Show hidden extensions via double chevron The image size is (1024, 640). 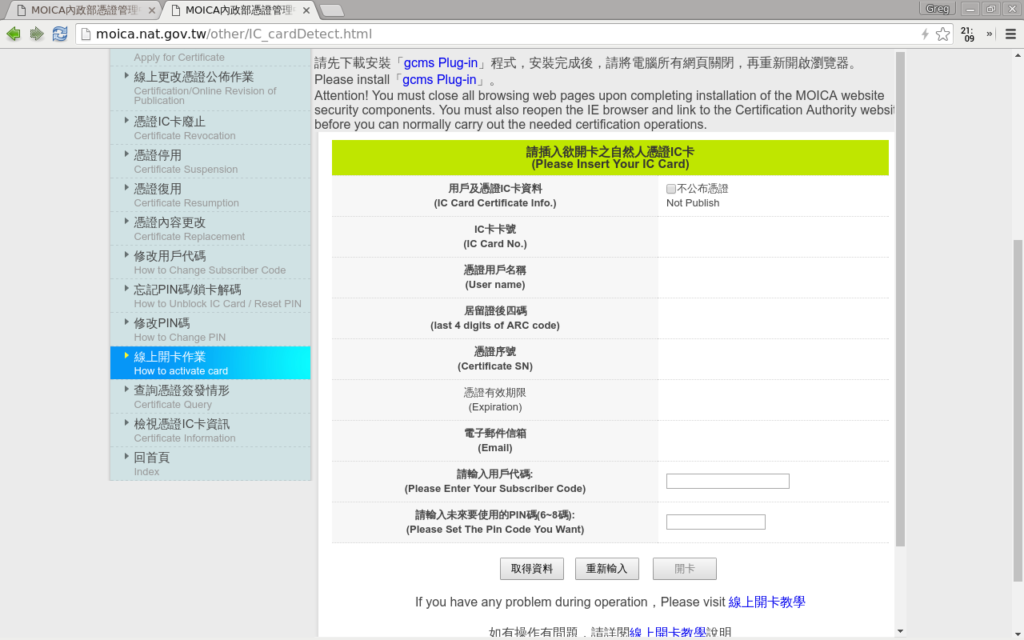coord(989,34)
